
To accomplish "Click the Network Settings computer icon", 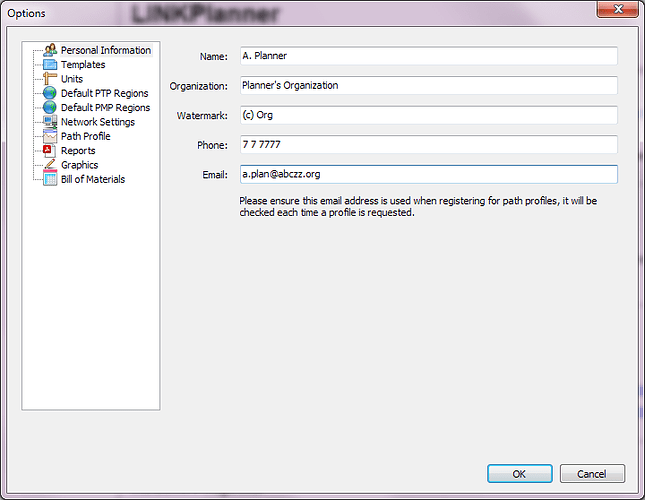I will tap(50, 122).
